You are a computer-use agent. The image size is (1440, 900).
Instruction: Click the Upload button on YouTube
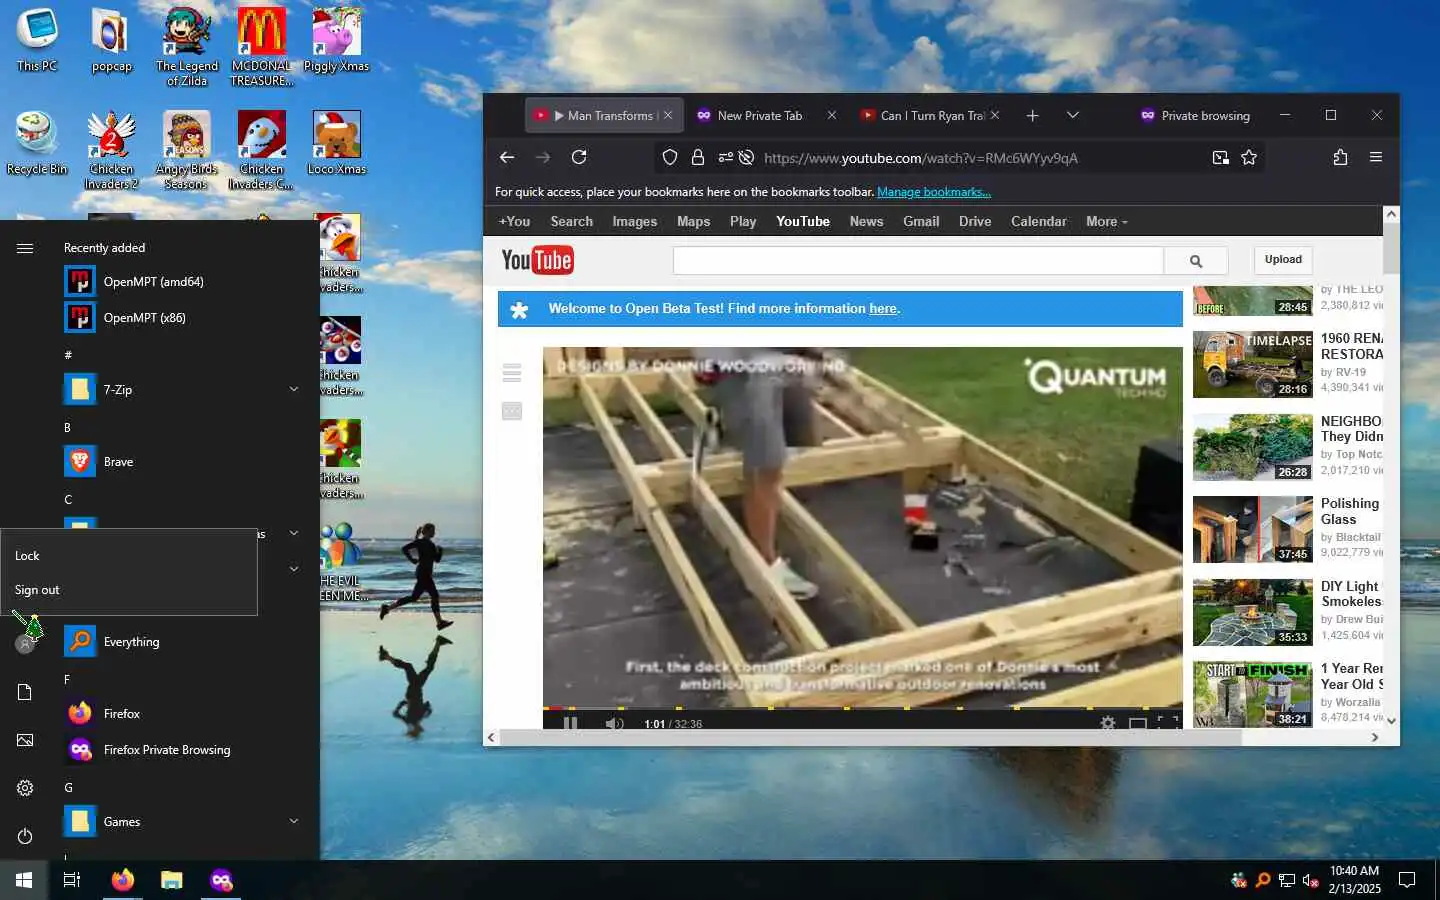(x=1283, y=259)
